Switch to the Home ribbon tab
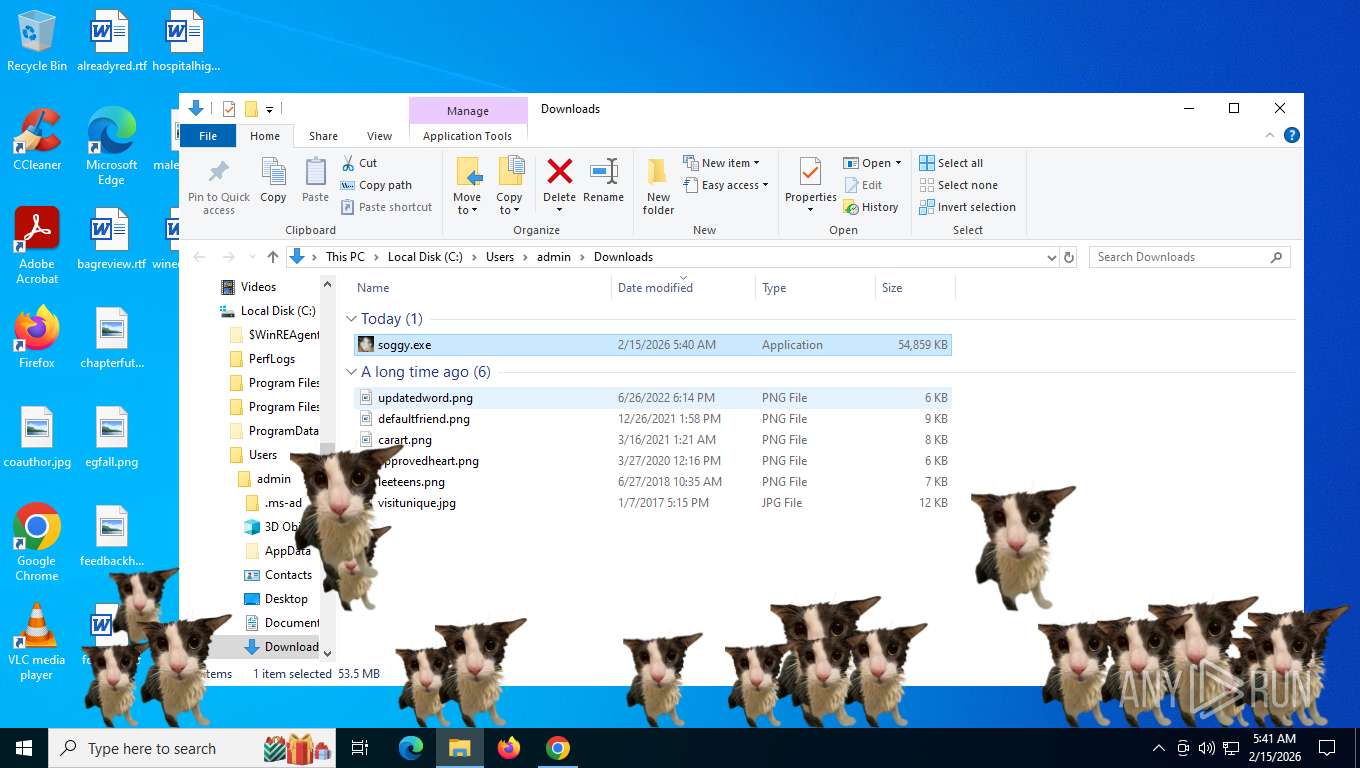This screenshot has width=1360, height=768. [x=265, y=136]
